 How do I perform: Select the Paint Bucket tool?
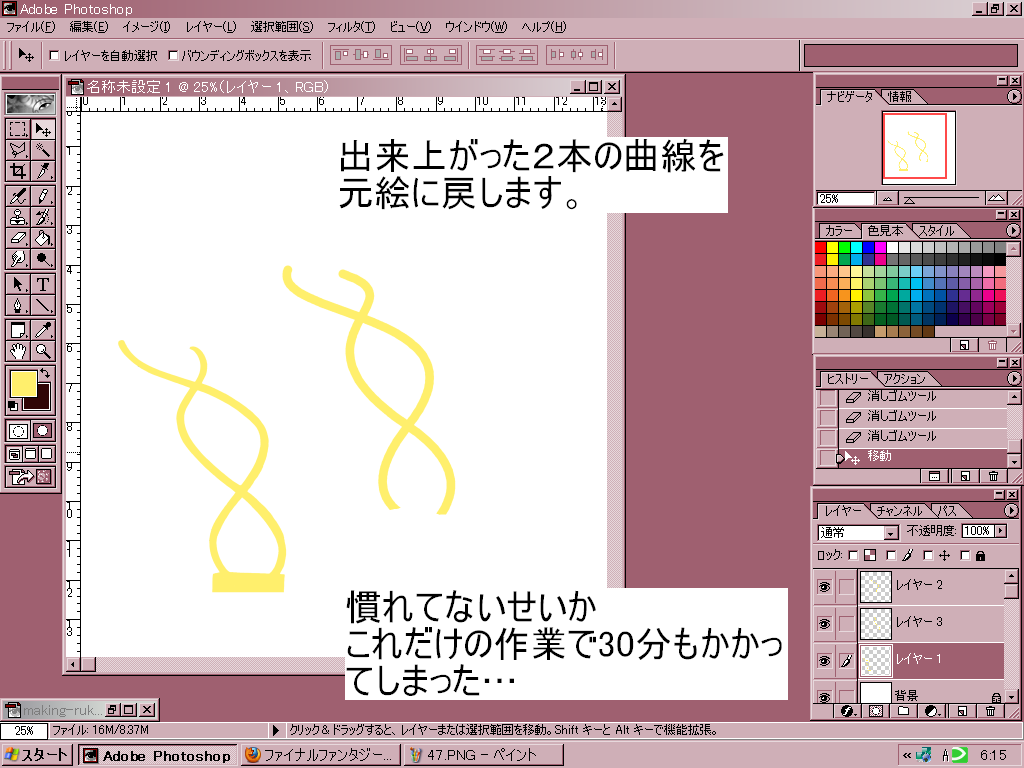tap(44, 238)
